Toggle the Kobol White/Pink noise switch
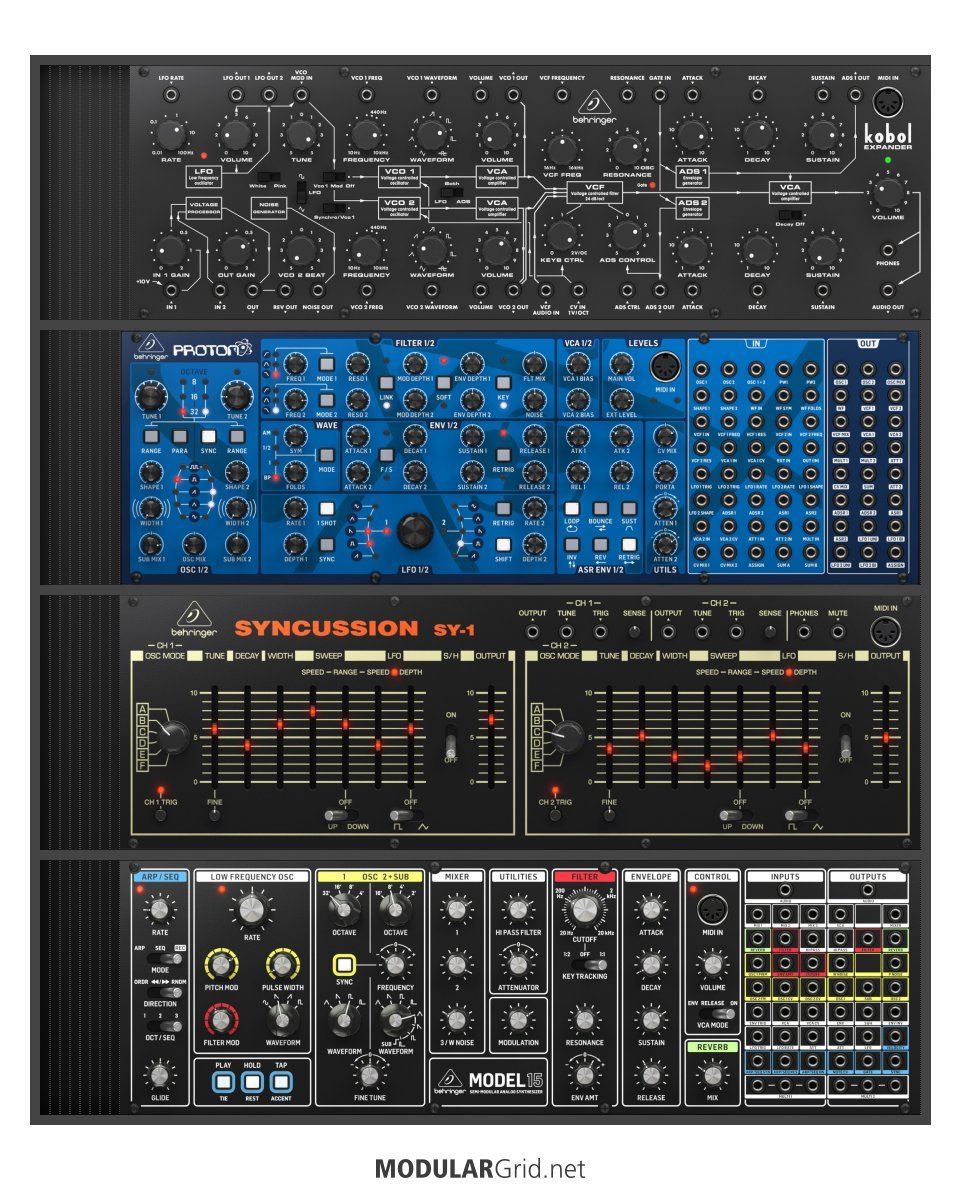 point(269,176)
